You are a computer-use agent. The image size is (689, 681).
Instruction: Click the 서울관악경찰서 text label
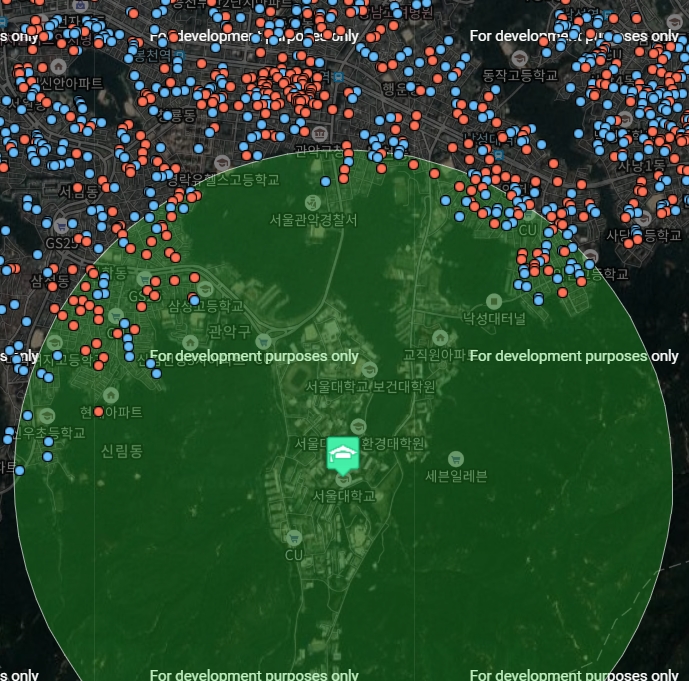point(313,220)
